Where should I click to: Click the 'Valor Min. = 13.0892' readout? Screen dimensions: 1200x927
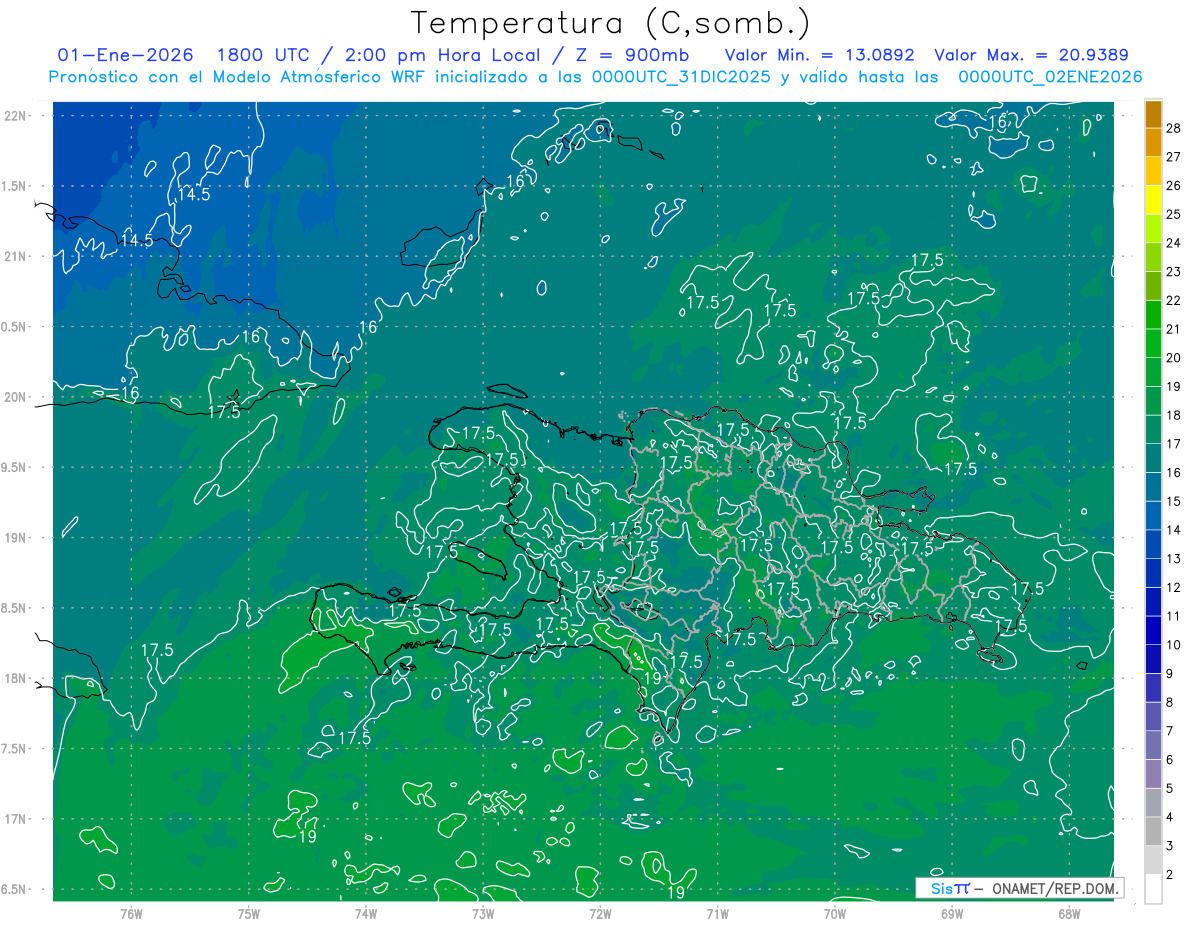click(x=821, y=55)
